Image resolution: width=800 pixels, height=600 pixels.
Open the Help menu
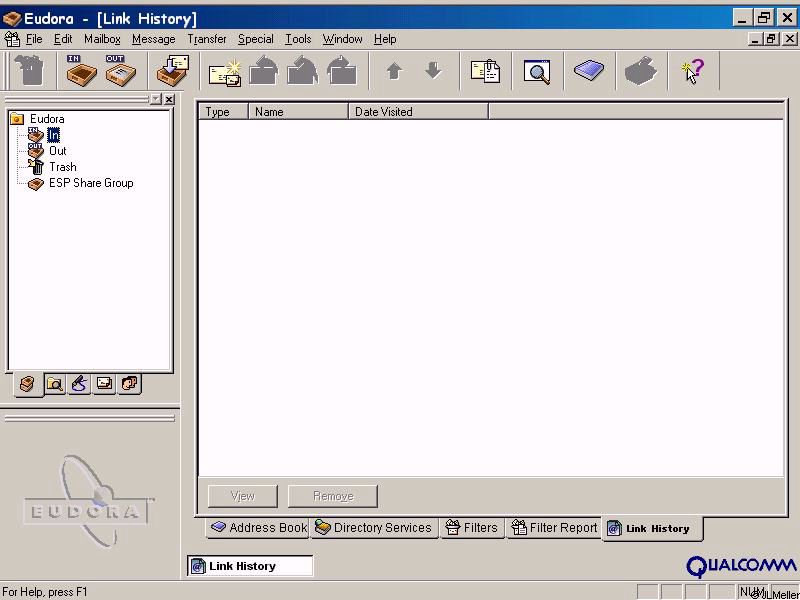[x=385, y=39]
